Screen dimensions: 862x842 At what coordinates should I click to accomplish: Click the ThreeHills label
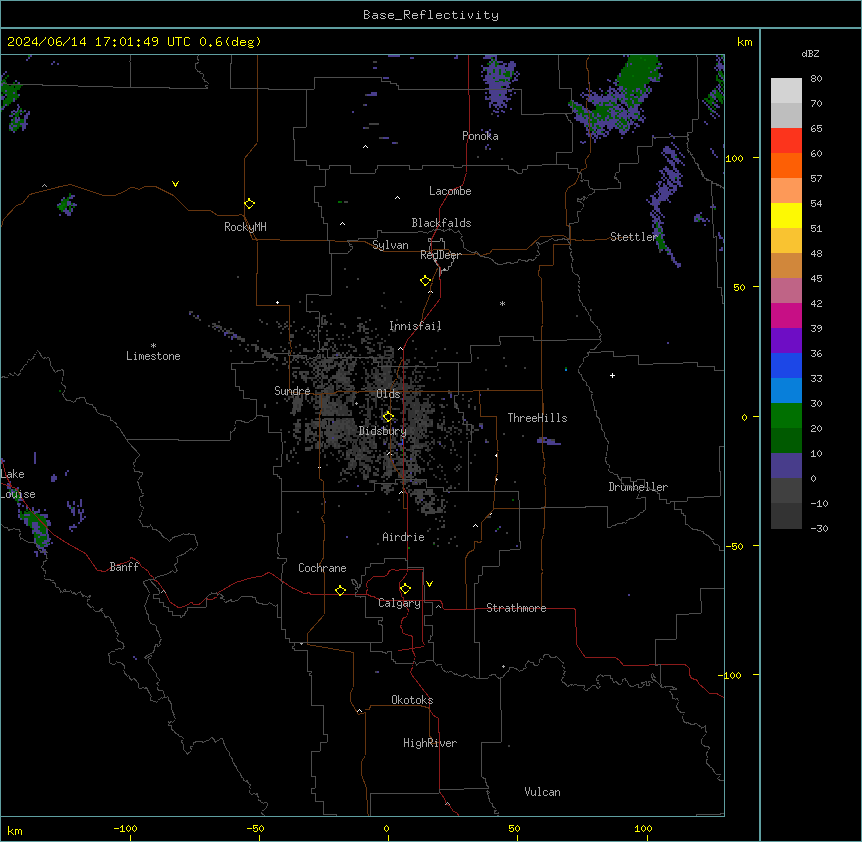pyautogui.click(x=537, y=418)
